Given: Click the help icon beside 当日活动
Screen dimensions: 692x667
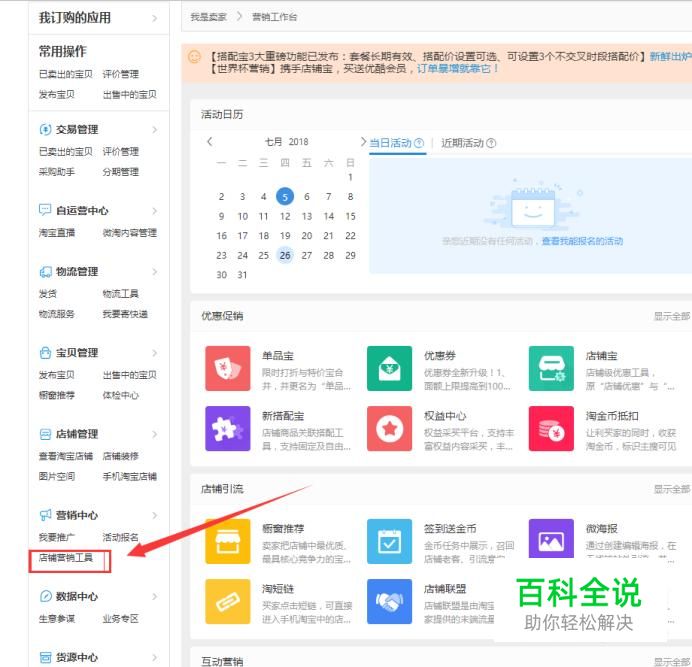Looking at the screenshot, I should click(x=419, y=143).
